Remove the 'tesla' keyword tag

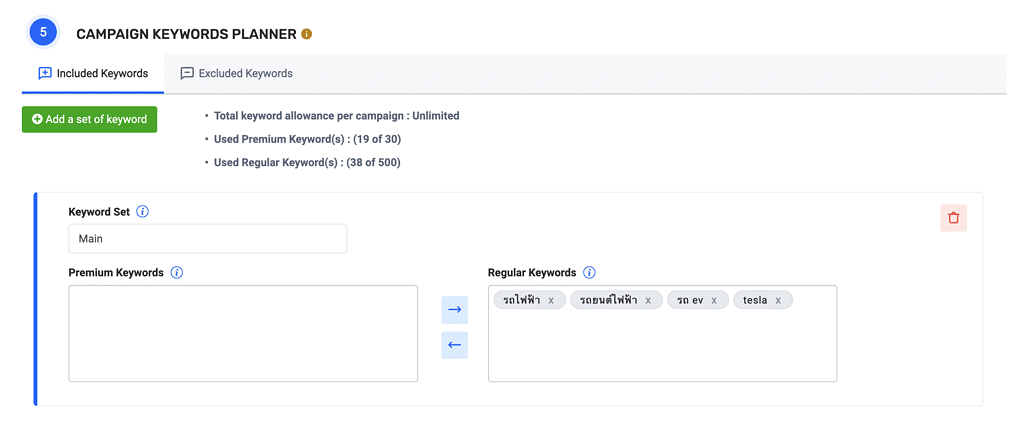(x=778, y=300)
